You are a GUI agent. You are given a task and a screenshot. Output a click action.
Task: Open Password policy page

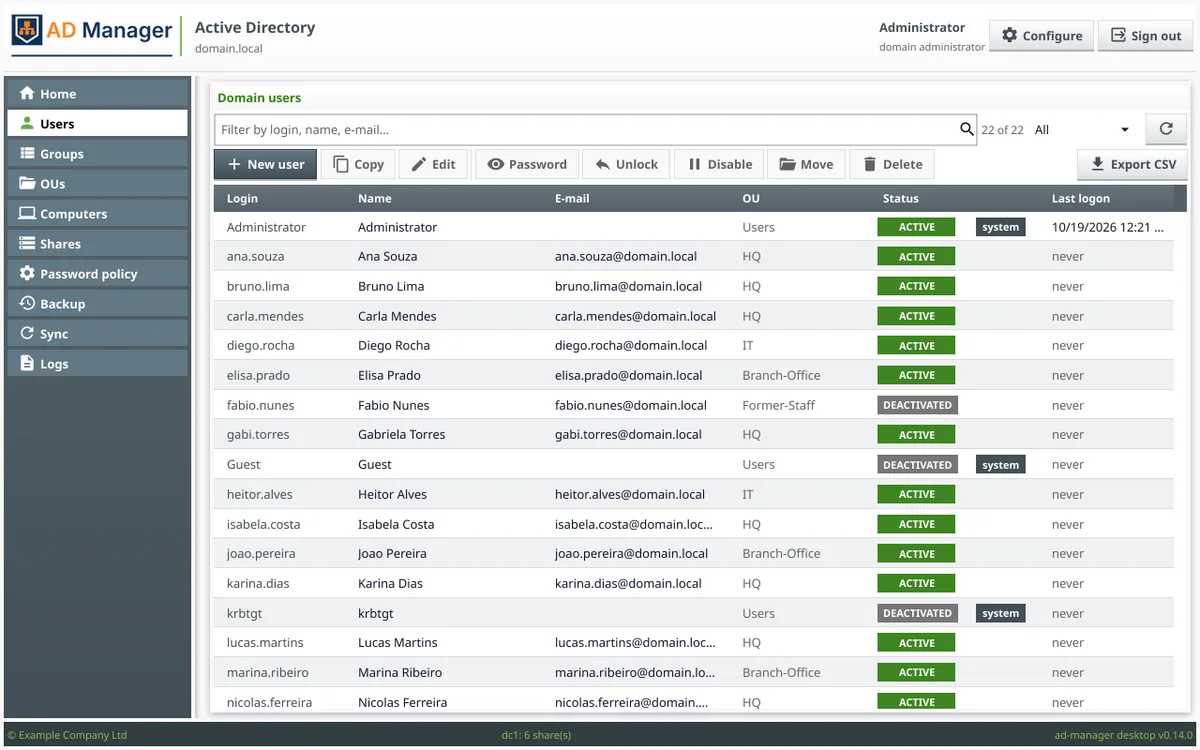point(96,273)
